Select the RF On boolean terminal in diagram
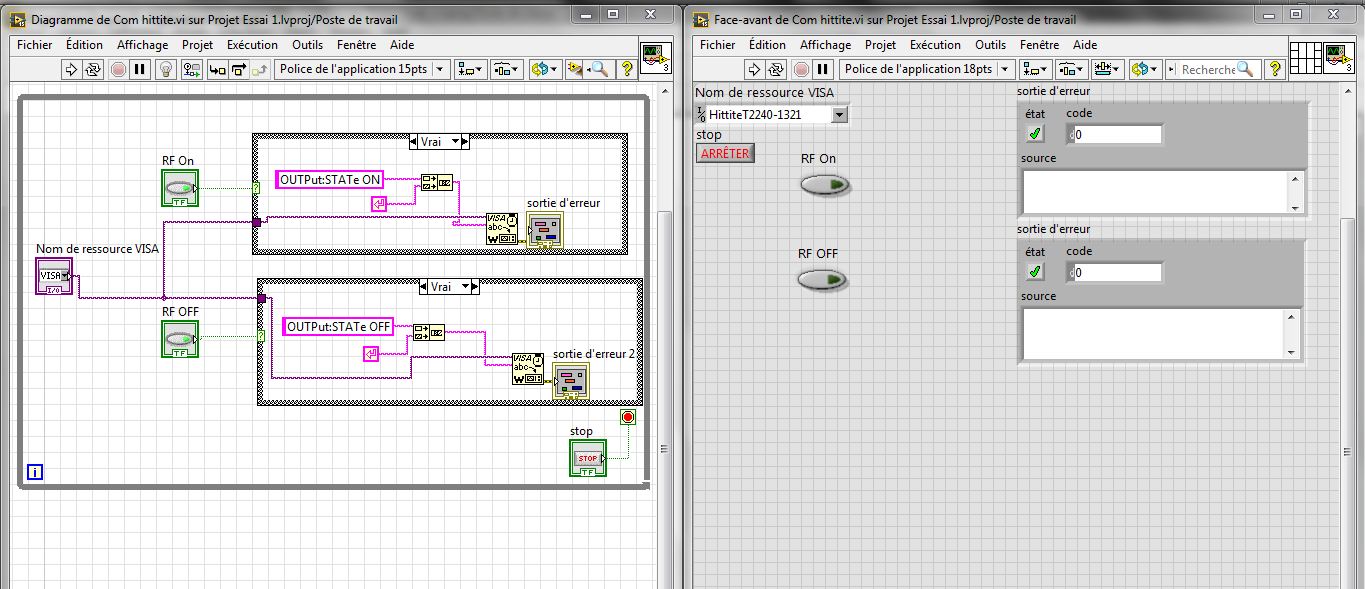1365x589 pixels. coord(179,188)
